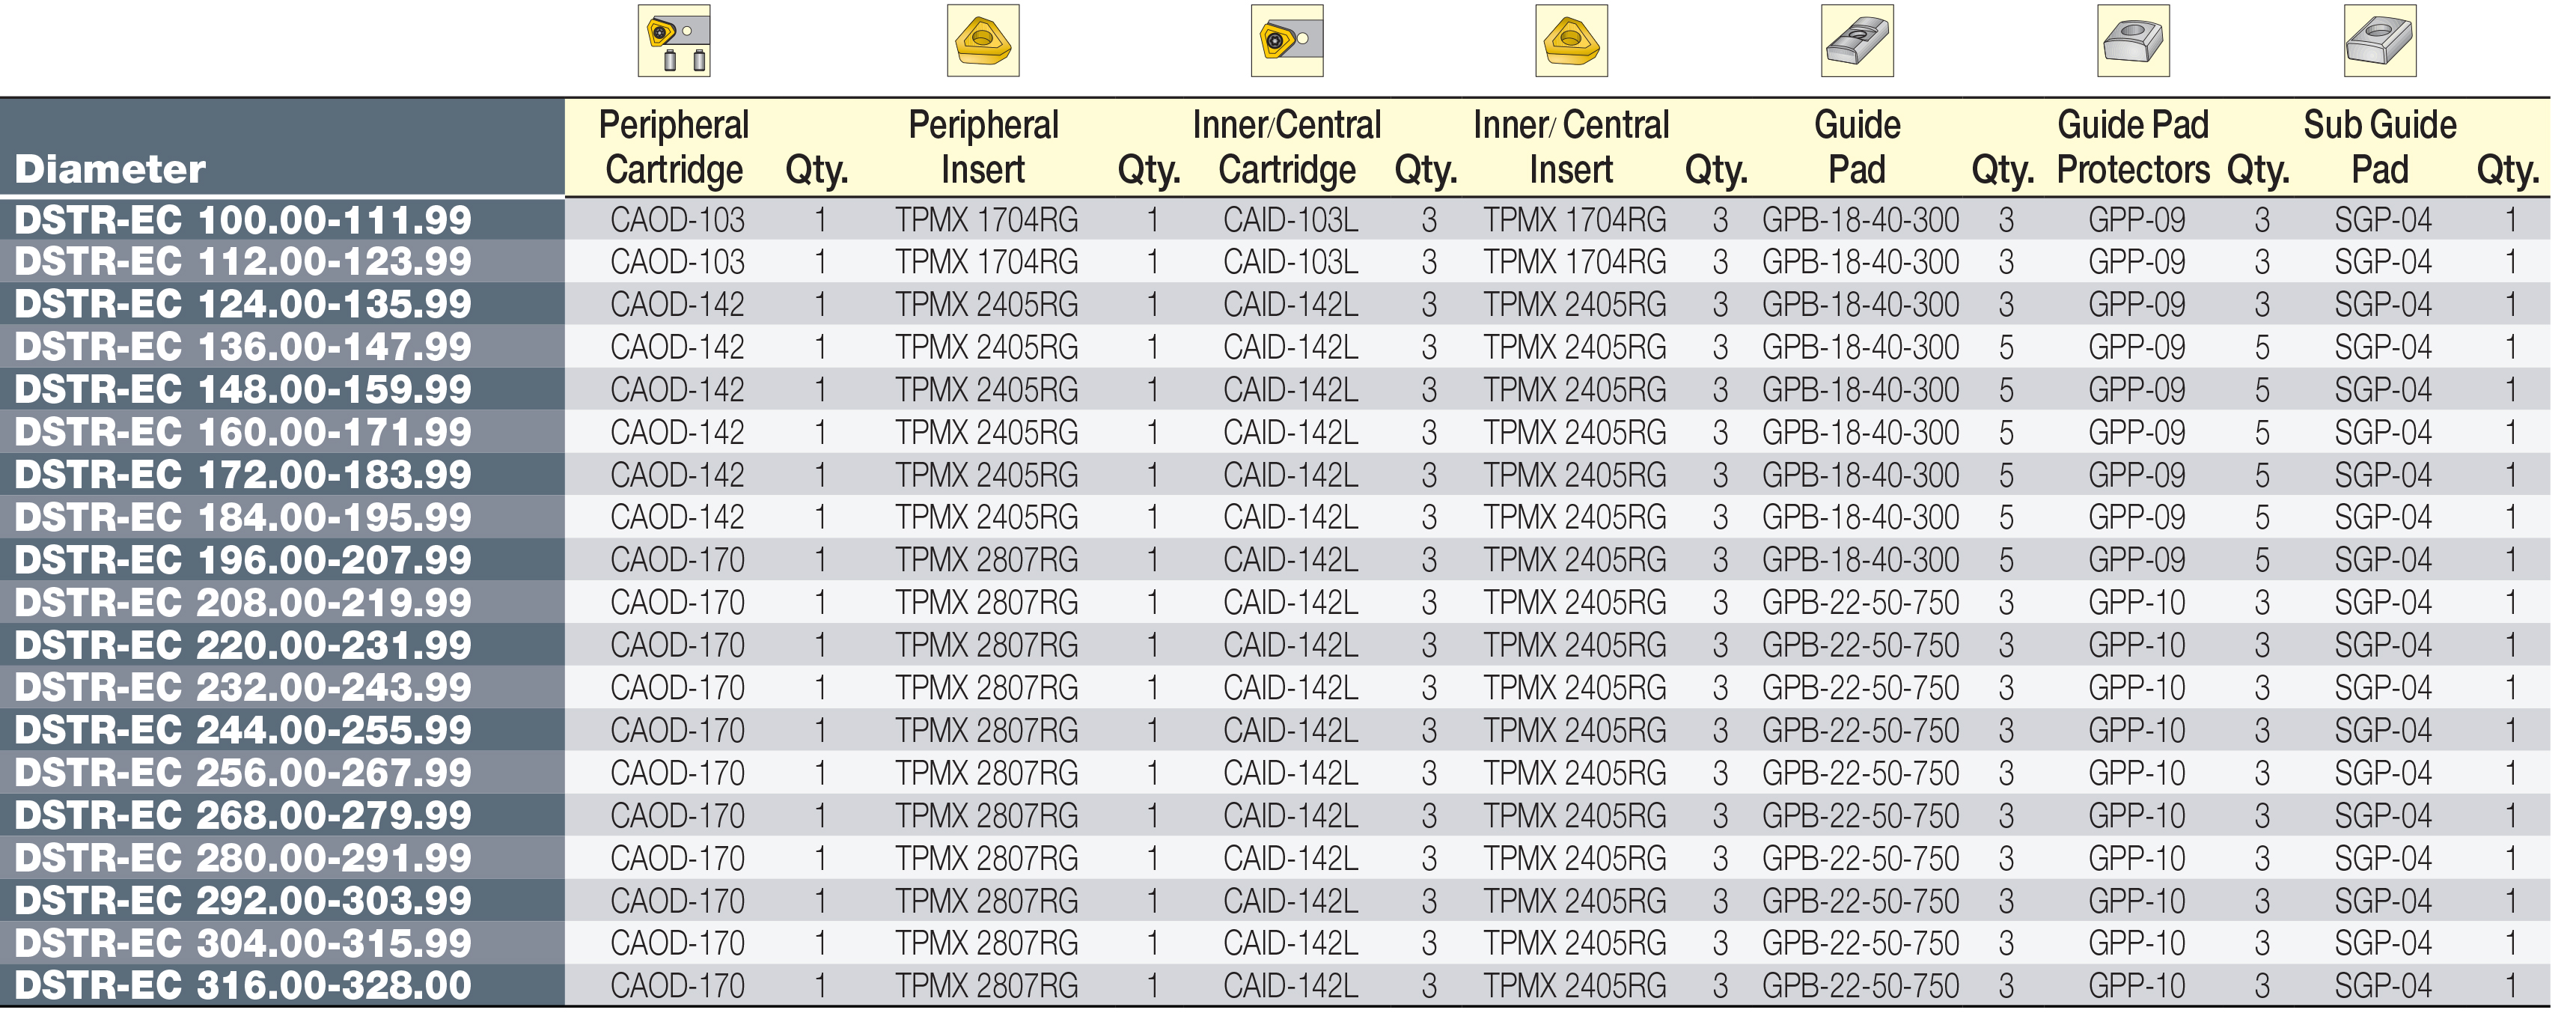Select the Peripheral Cartridge column header

click(x=674, y=147)
